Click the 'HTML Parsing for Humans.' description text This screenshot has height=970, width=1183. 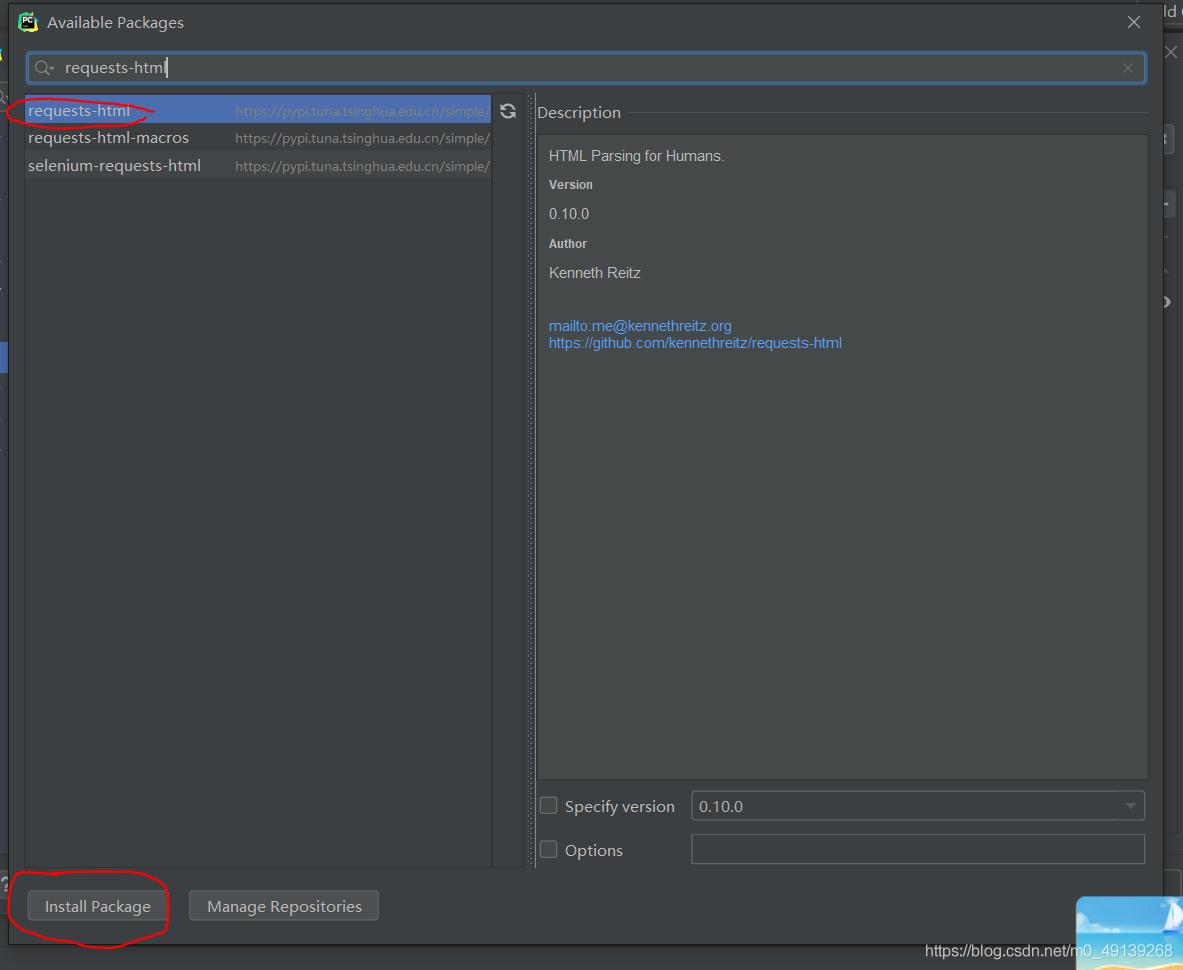[636, 156]
